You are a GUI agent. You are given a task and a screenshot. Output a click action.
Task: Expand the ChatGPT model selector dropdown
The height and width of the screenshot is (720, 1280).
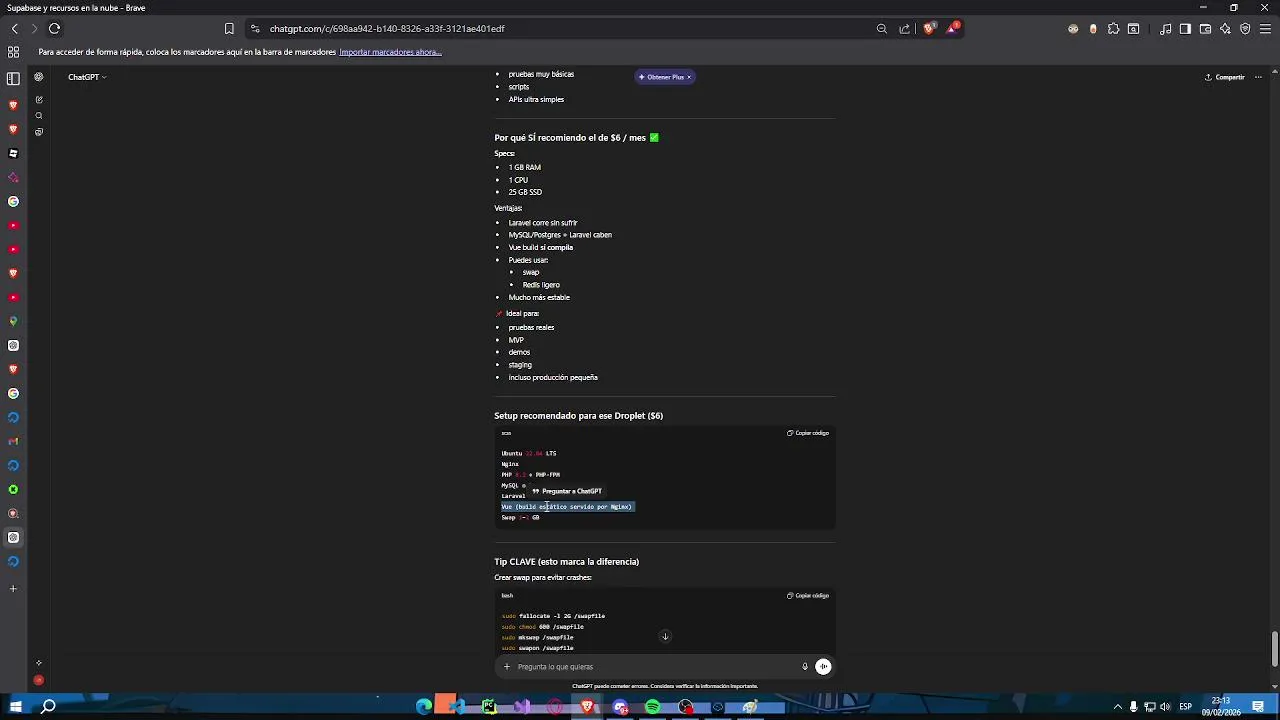87,77
